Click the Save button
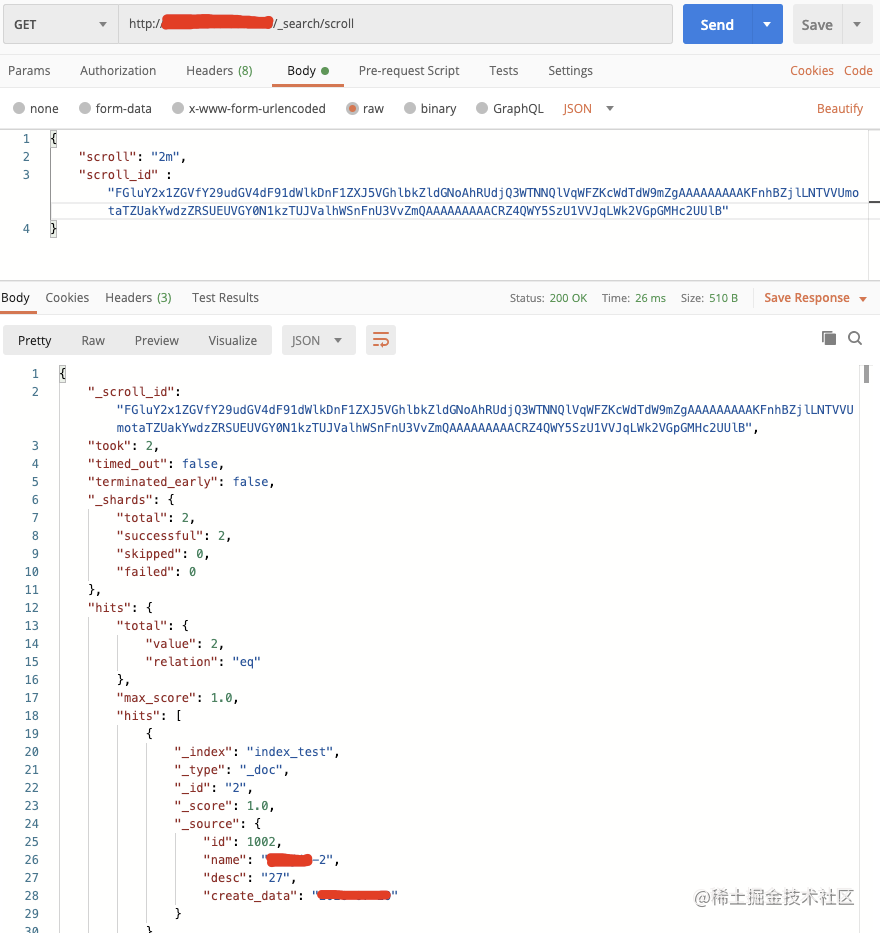 [x=817, y=24]
